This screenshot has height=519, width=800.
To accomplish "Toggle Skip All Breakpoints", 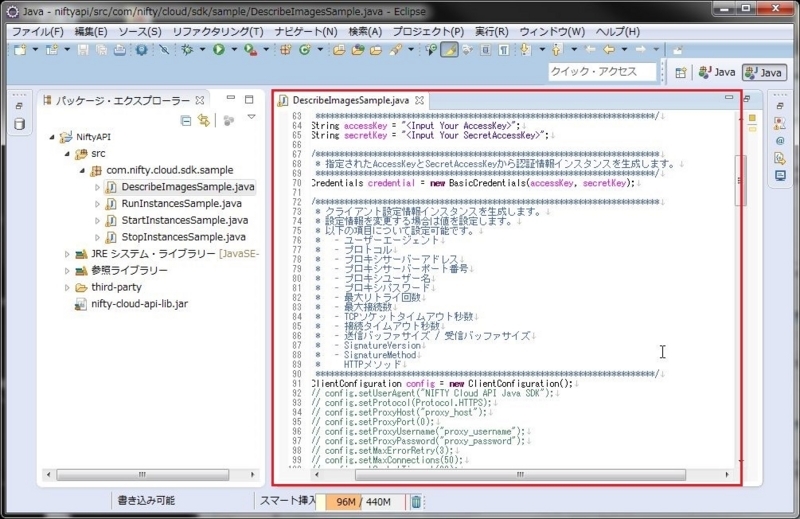I will (x=164, y=50).
